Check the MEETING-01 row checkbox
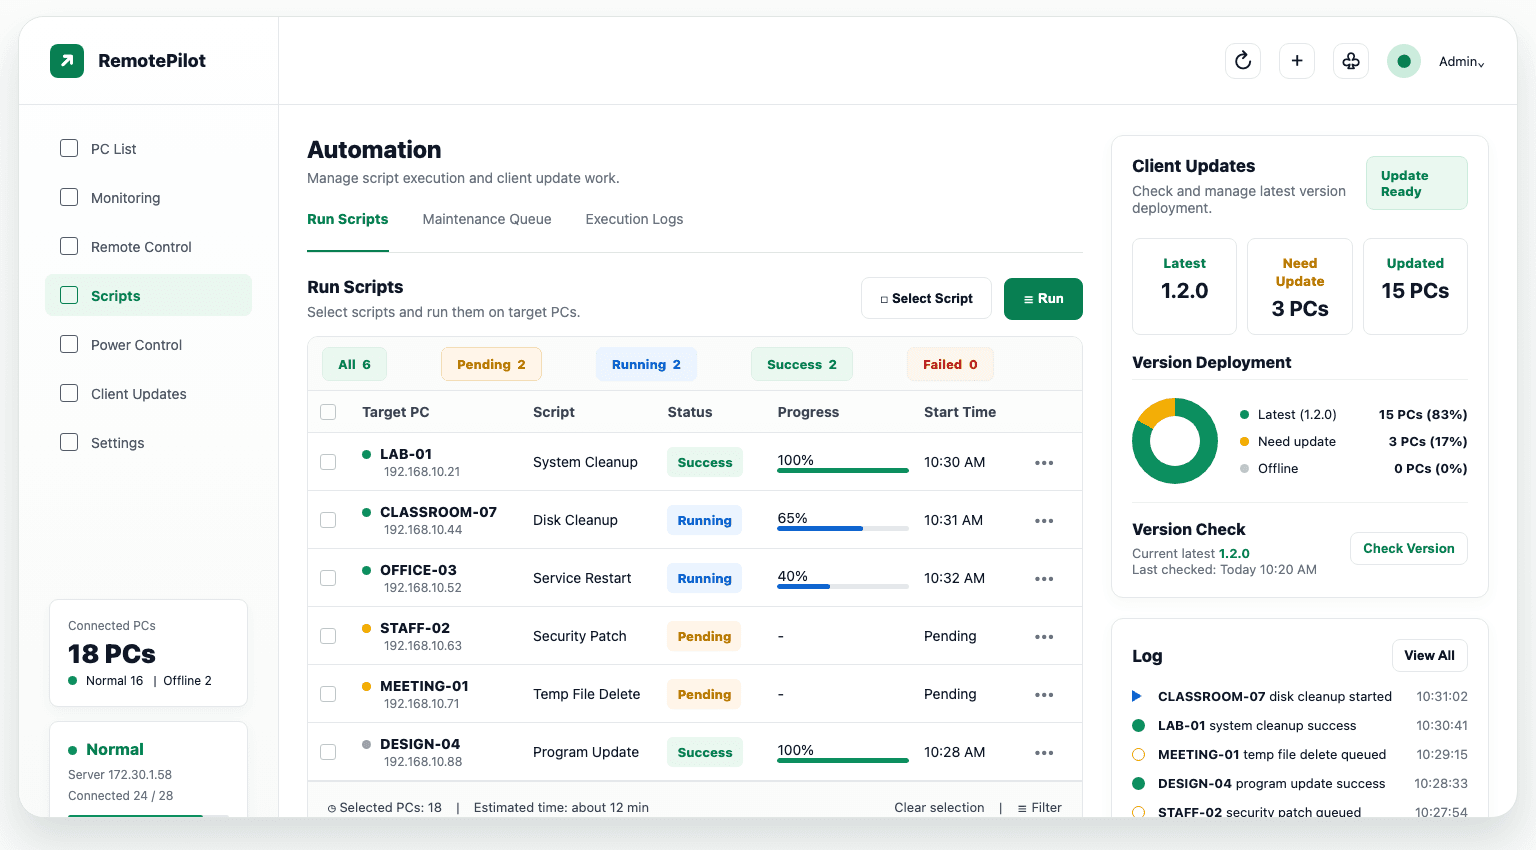The height and width of the screenshot is (850, 1536). coord(328,694)
